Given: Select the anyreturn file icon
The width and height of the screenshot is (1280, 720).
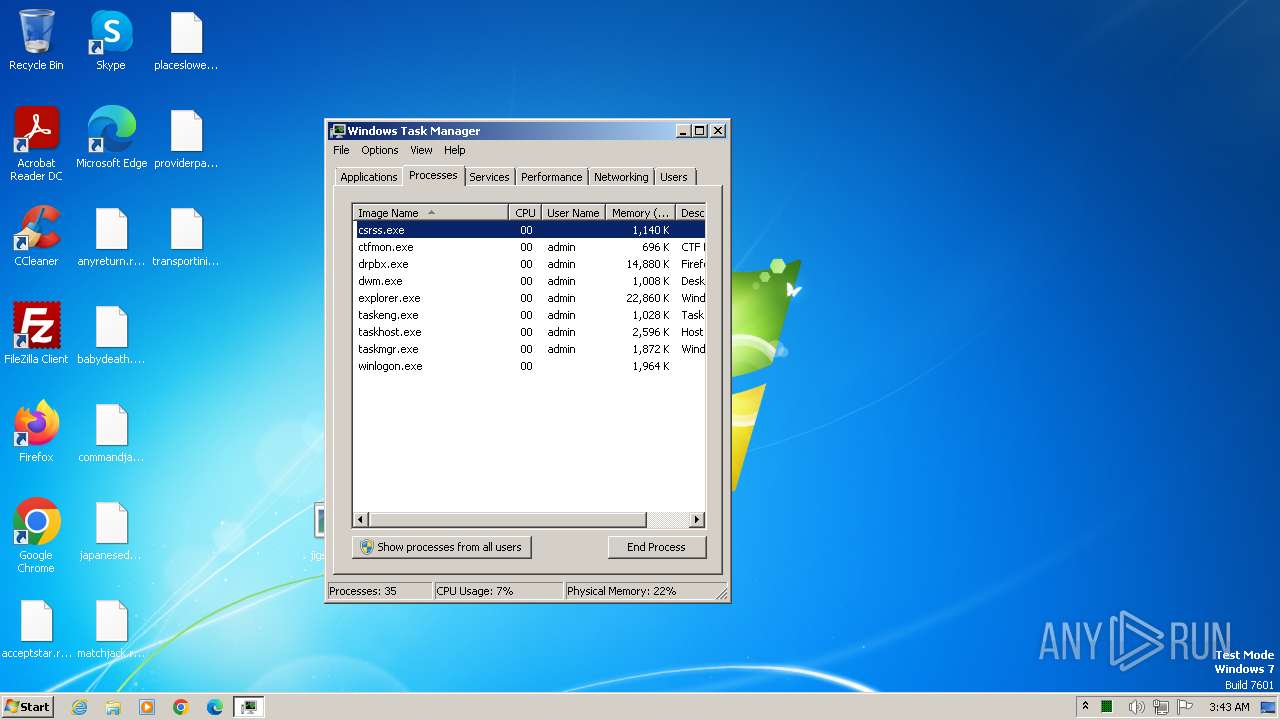Looking at the screenshot, I should (111, 236).
